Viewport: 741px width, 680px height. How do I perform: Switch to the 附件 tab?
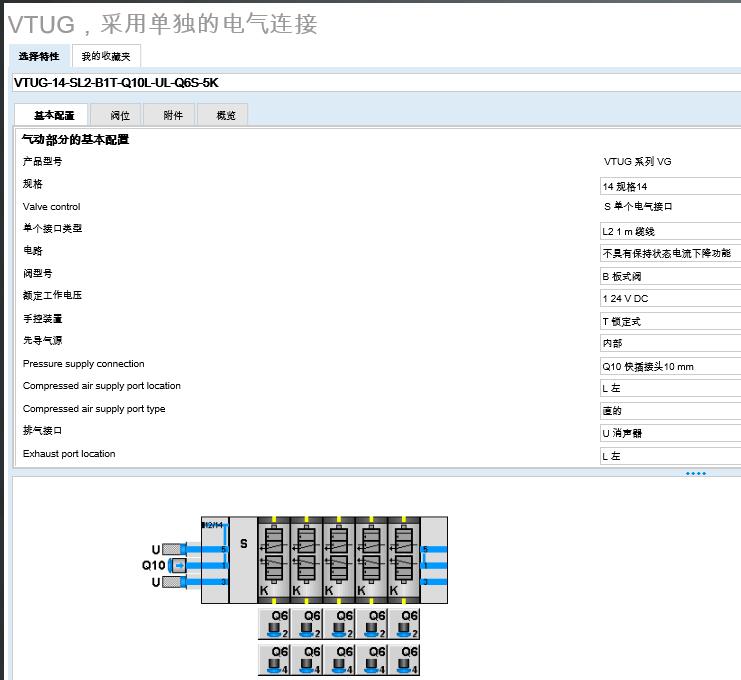(169, 115)
